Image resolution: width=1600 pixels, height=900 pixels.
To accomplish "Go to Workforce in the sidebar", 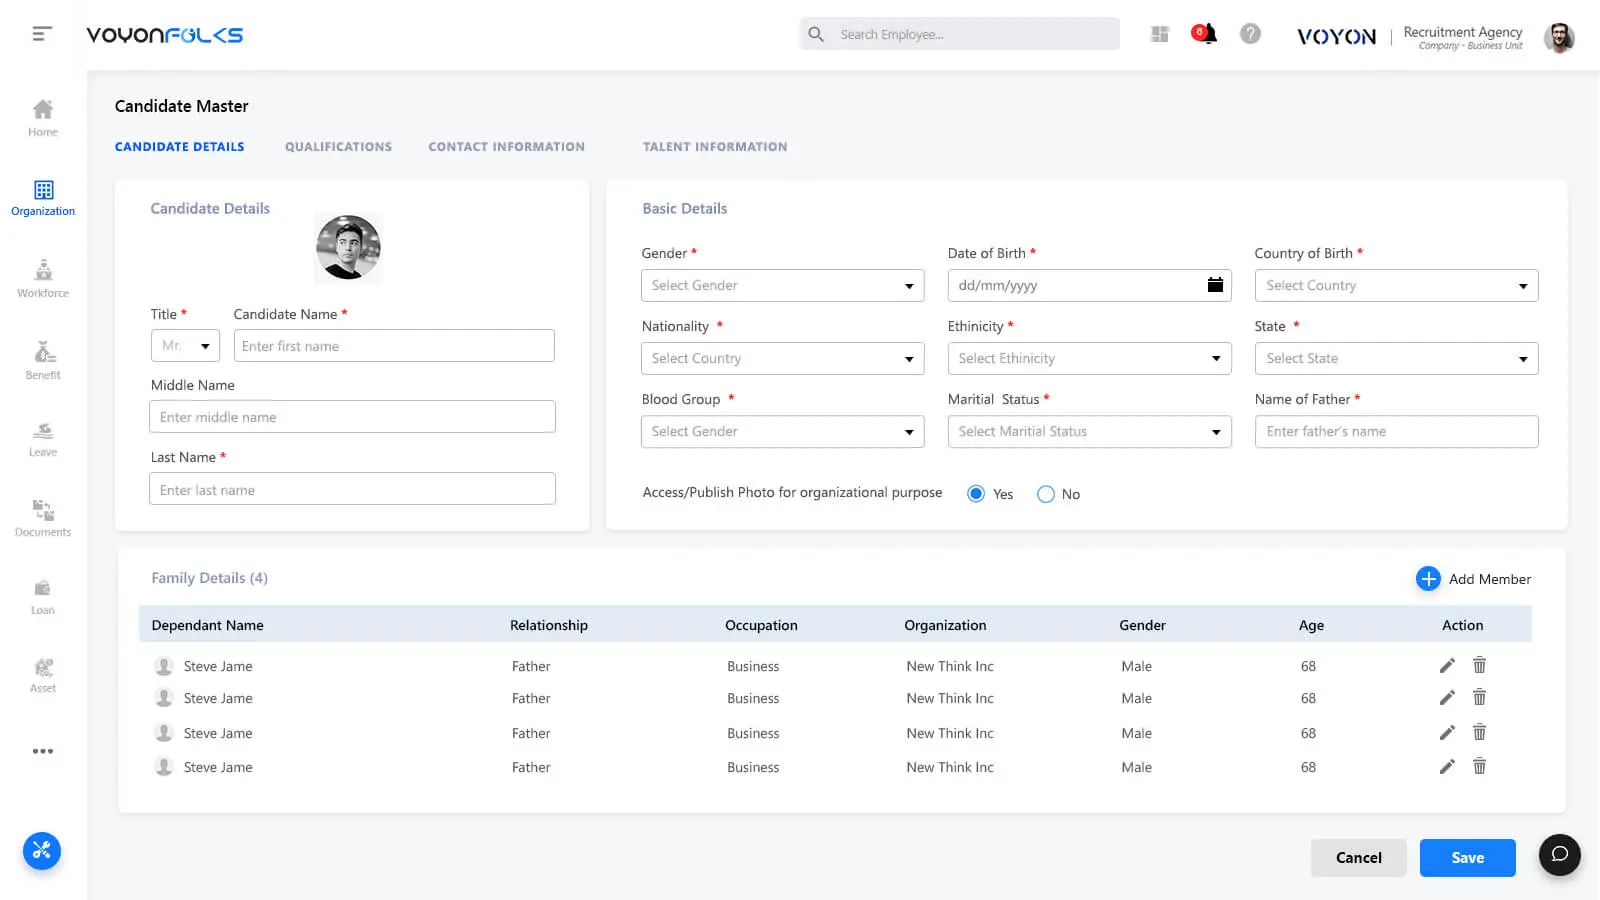I will (43, 279).
